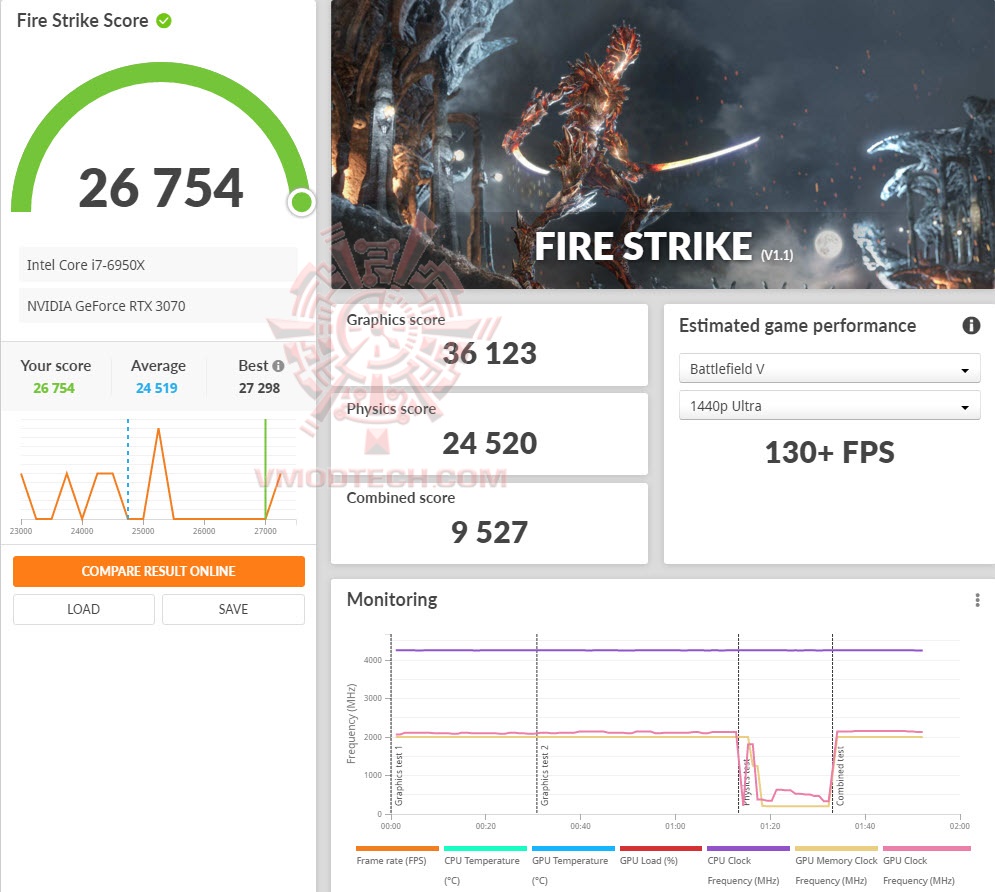The image size is (995, 892).
Task: Toggle GPU Clock Frequency pink legend swatch
Action: click(x=926, y=848)
